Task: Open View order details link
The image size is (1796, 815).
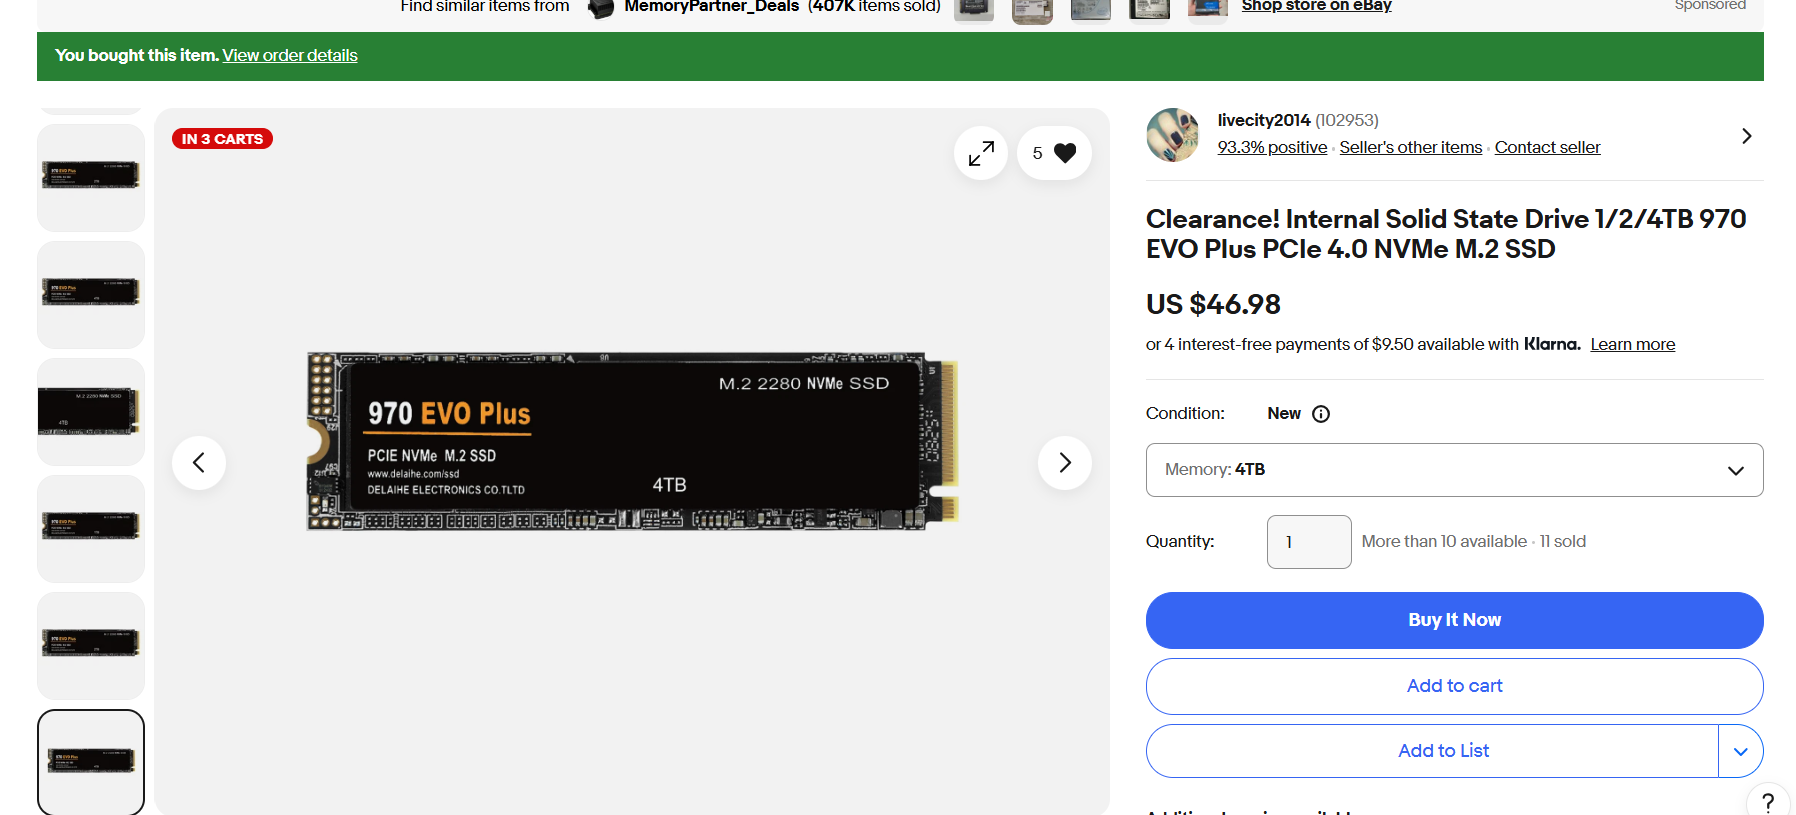Action: coord(290,56)
